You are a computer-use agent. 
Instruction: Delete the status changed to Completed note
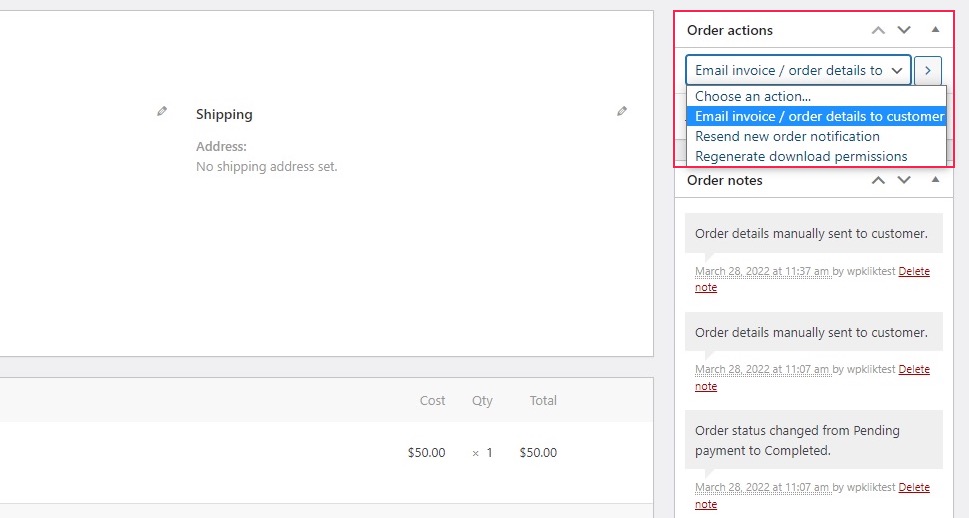pos(813,495)
